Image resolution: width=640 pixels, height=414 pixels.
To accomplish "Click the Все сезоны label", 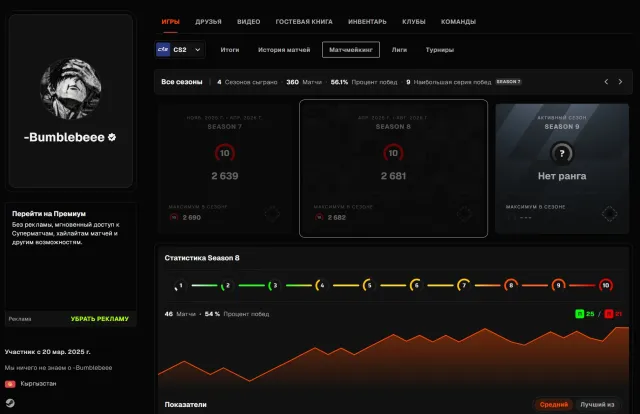I will point(182,82).
